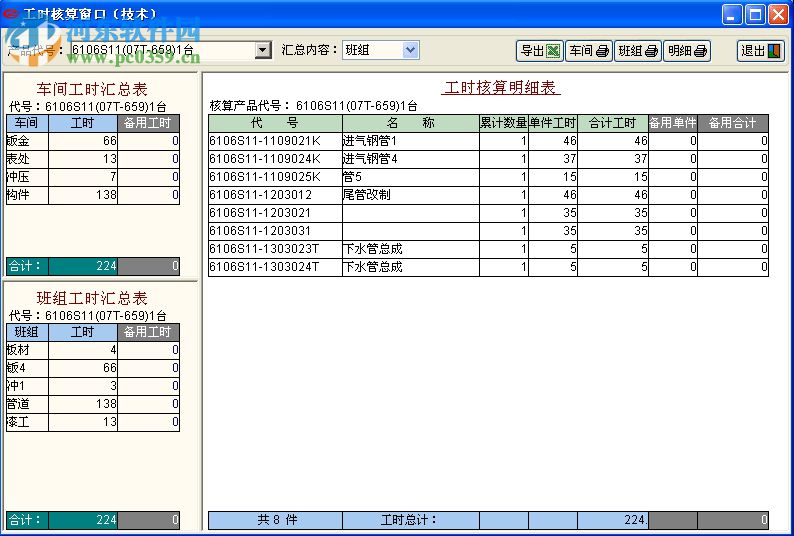Screen dimensions: 794x536
Task: Click the app icon in title bar
Action: [x=11, y=14]
